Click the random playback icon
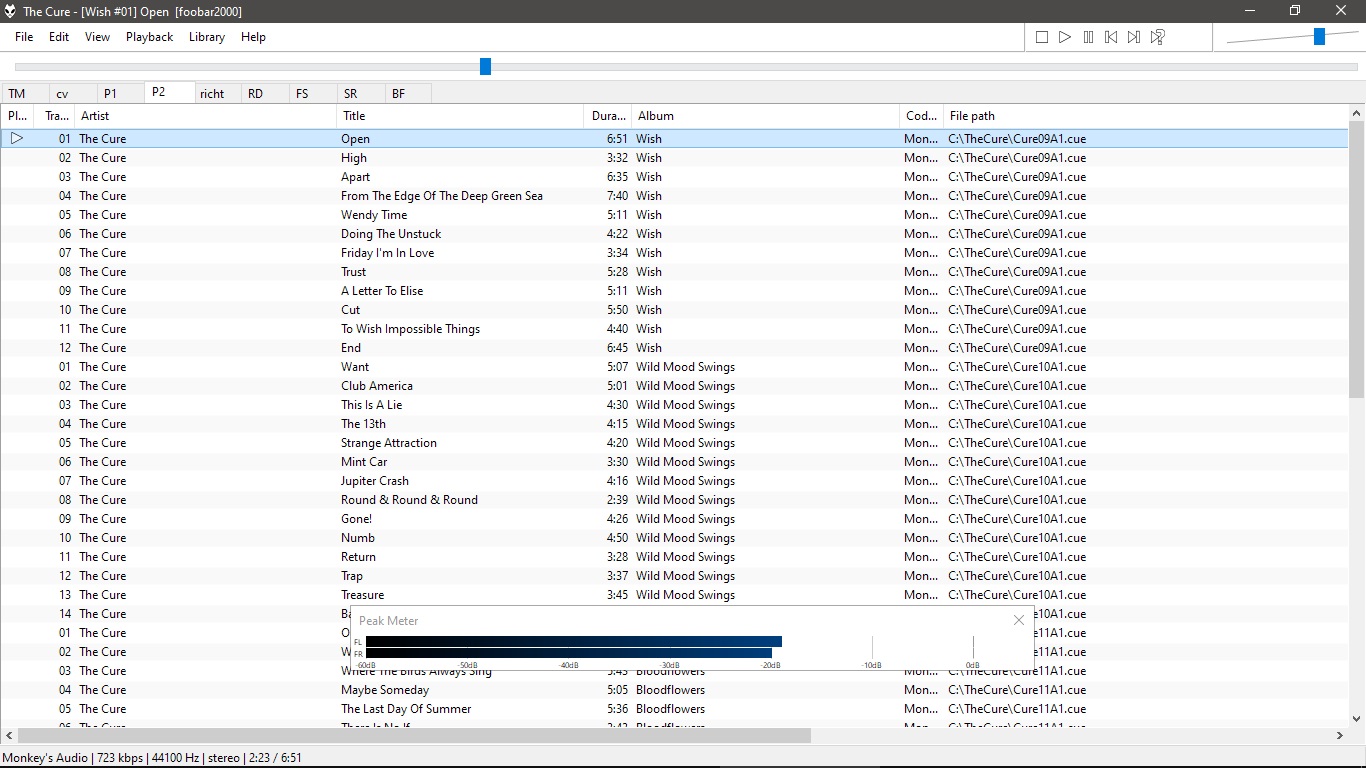Image resolution: width=1366 pixels, height=768 pixels. 1157,37
